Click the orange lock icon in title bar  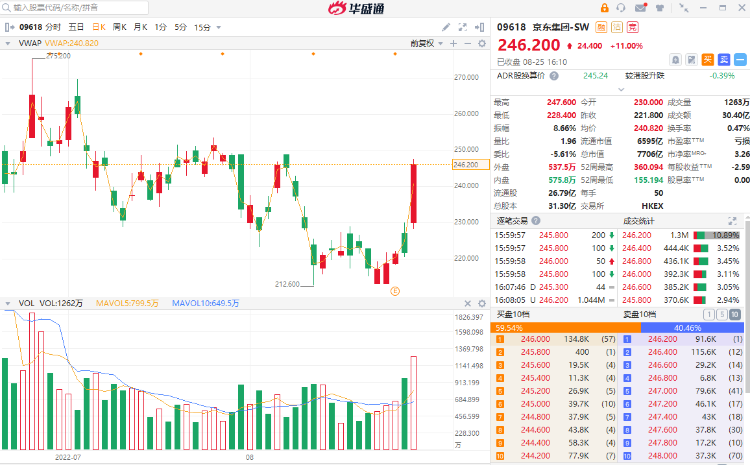[x=604, y=8]
